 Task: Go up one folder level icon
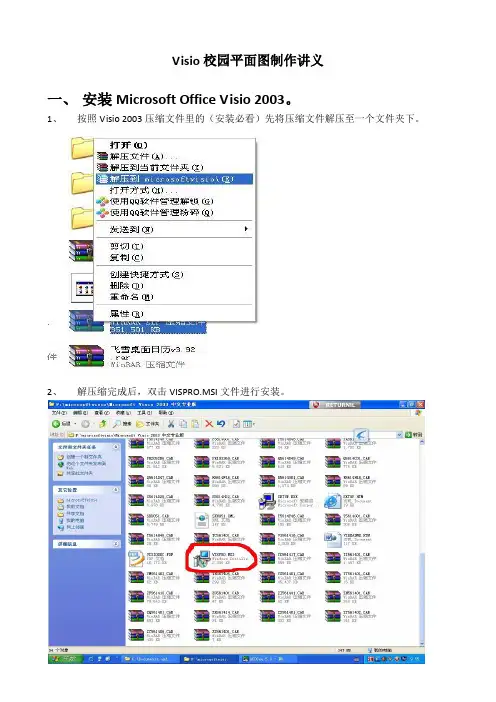(103, 424)
